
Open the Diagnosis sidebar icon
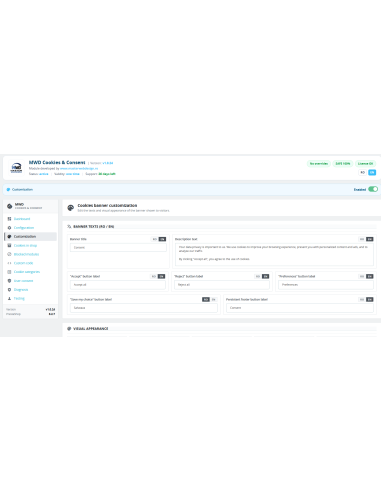click(x=9, y=290)
